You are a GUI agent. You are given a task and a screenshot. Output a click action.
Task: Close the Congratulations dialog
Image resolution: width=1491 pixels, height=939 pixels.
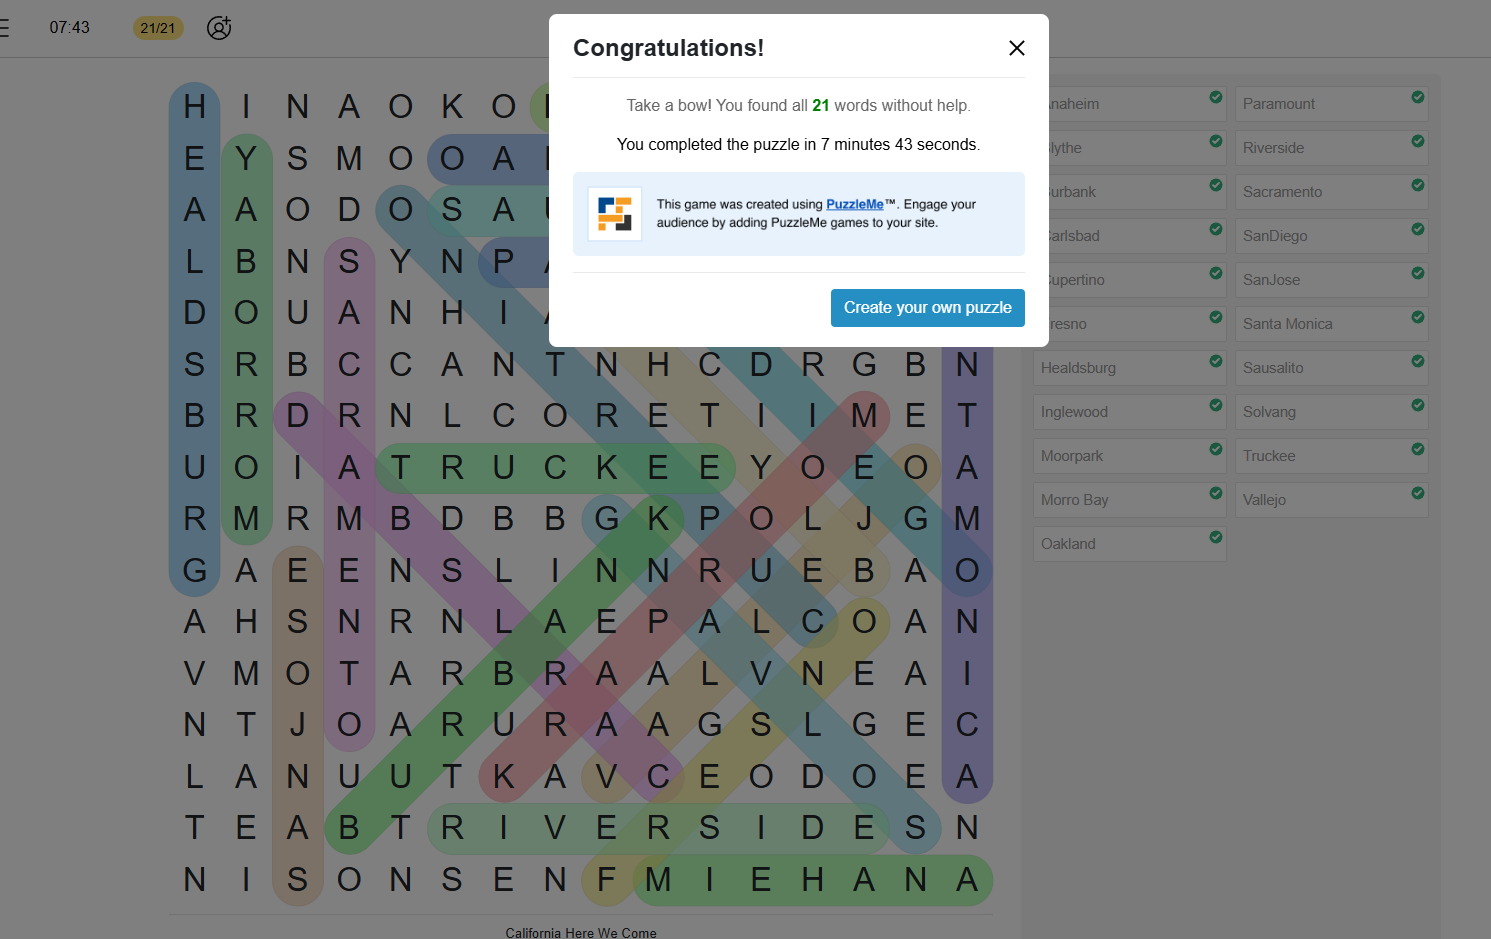click(x=1017, y=48)
